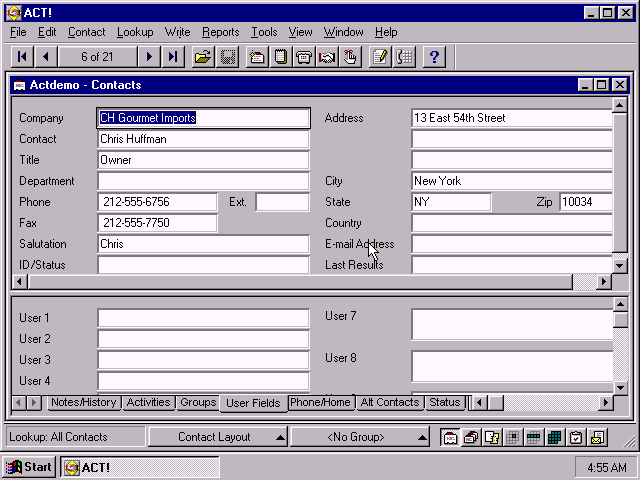Click the notepad icon to insert a note
Viewport: 640px width, 480px height.
[x=280, y=57]
